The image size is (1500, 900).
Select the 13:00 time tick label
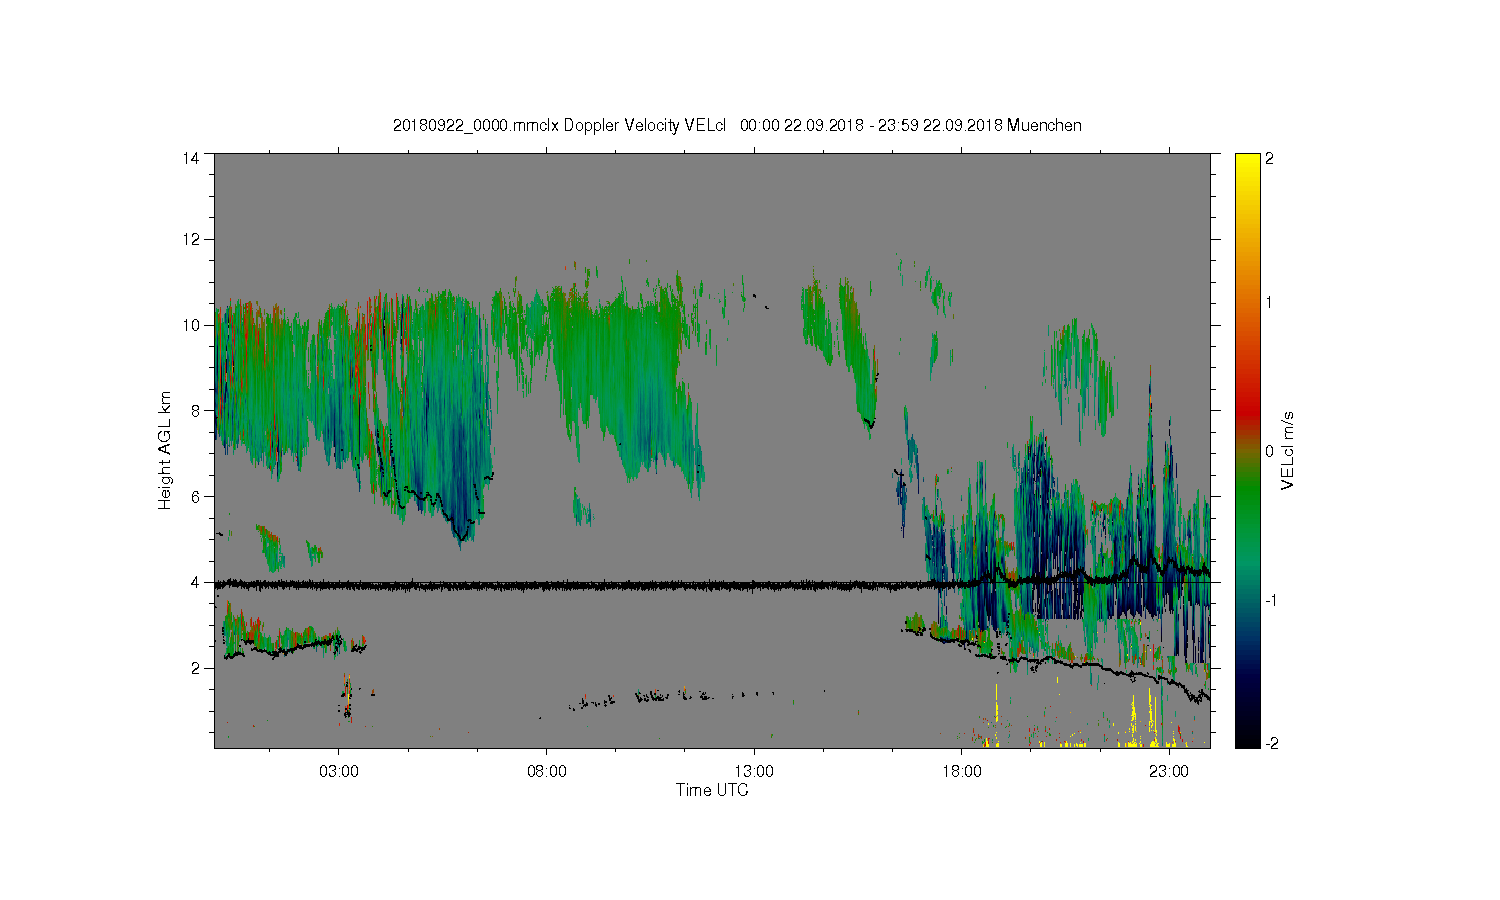pyautogui.click(x=754, y=772)
